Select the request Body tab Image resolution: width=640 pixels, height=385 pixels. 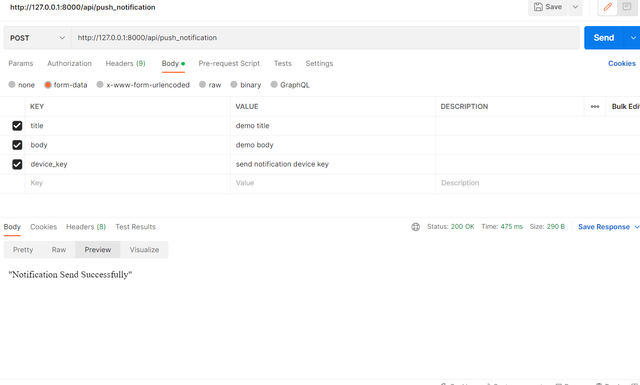click(173, 64)
